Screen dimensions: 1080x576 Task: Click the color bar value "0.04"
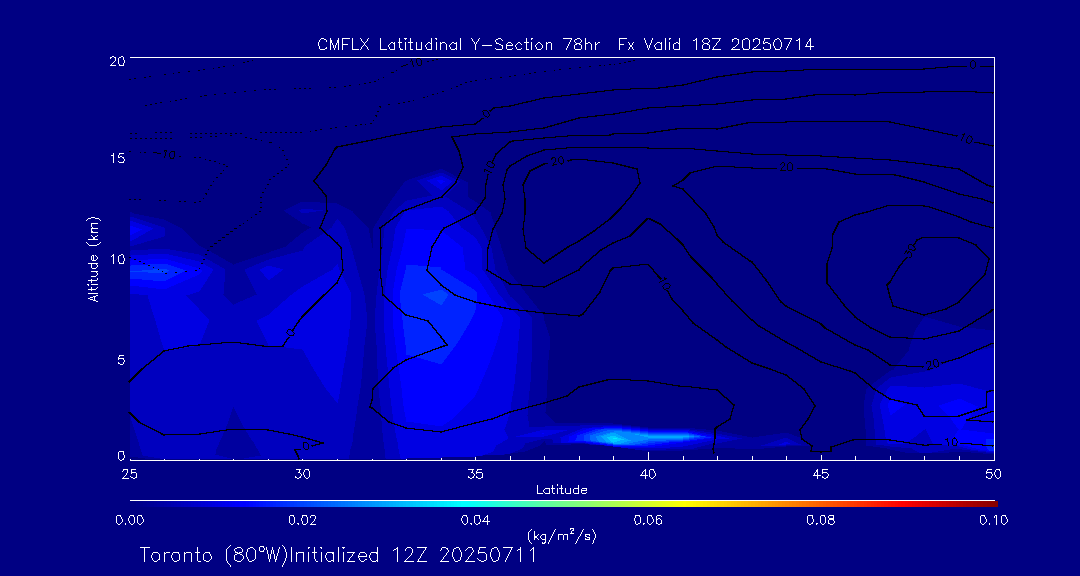click(475, 520)
